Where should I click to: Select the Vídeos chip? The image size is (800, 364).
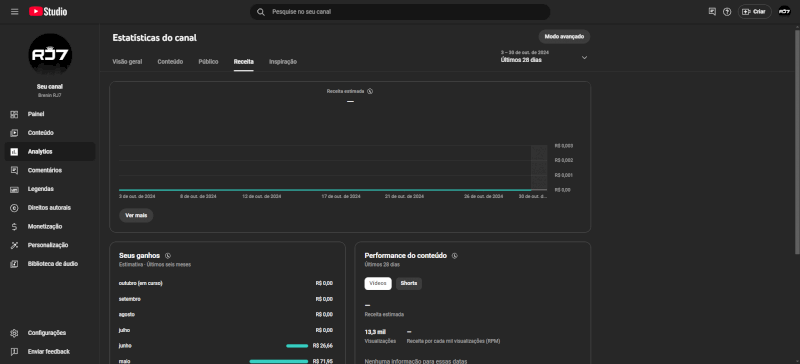click(378, 283)
